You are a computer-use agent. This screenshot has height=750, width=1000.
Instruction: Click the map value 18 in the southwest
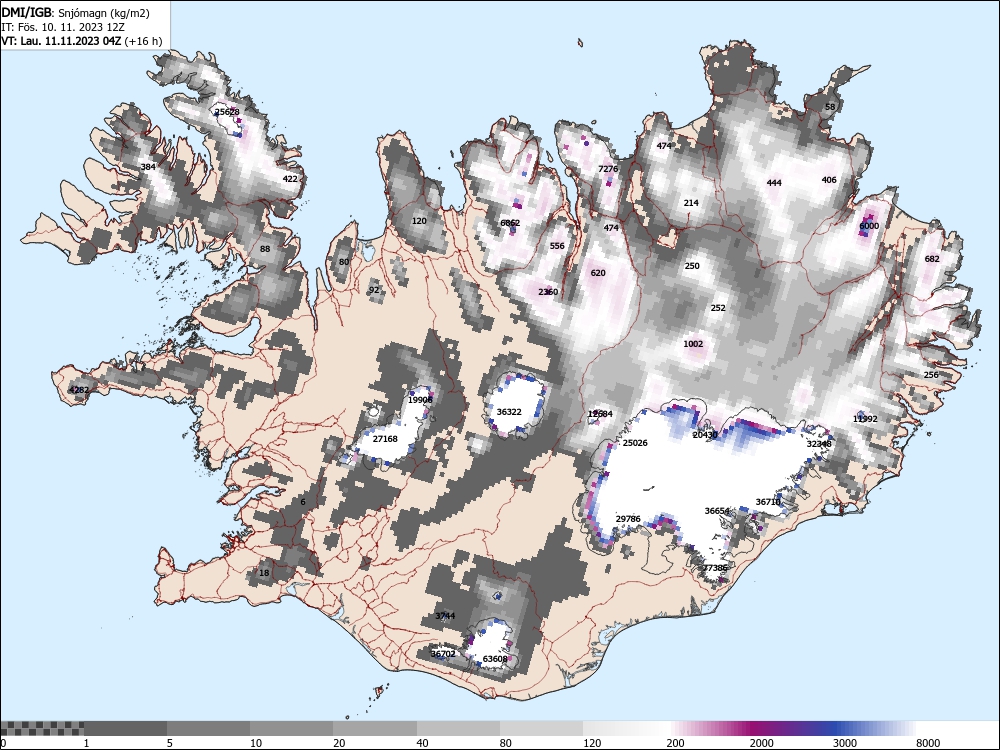pos(264,573)
